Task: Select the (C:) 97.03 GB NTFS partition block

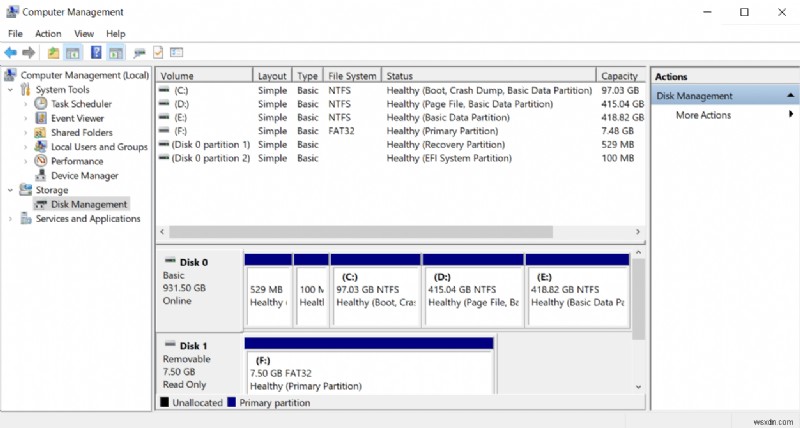Action: pyautogui.click(x=376, y=291)
